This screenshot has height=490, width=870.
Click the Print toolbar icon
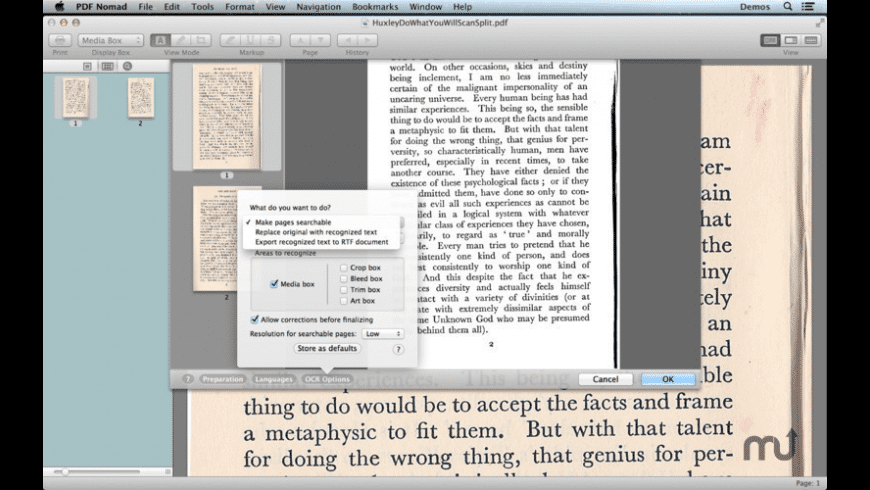[x=59, y=40]
